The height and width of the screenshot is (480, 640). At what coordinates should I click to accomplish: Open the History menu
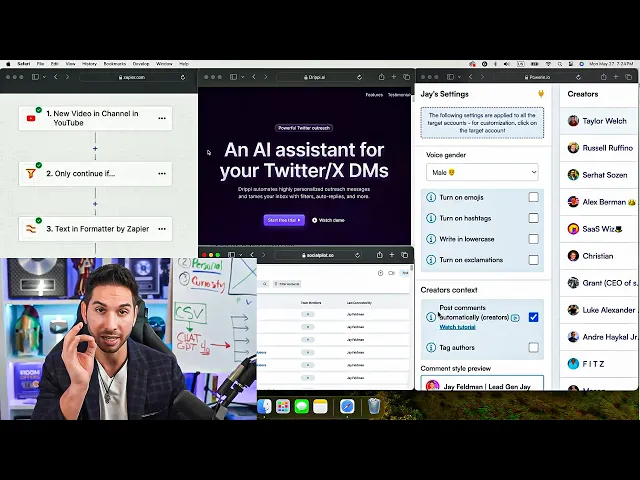click(89, 64)
